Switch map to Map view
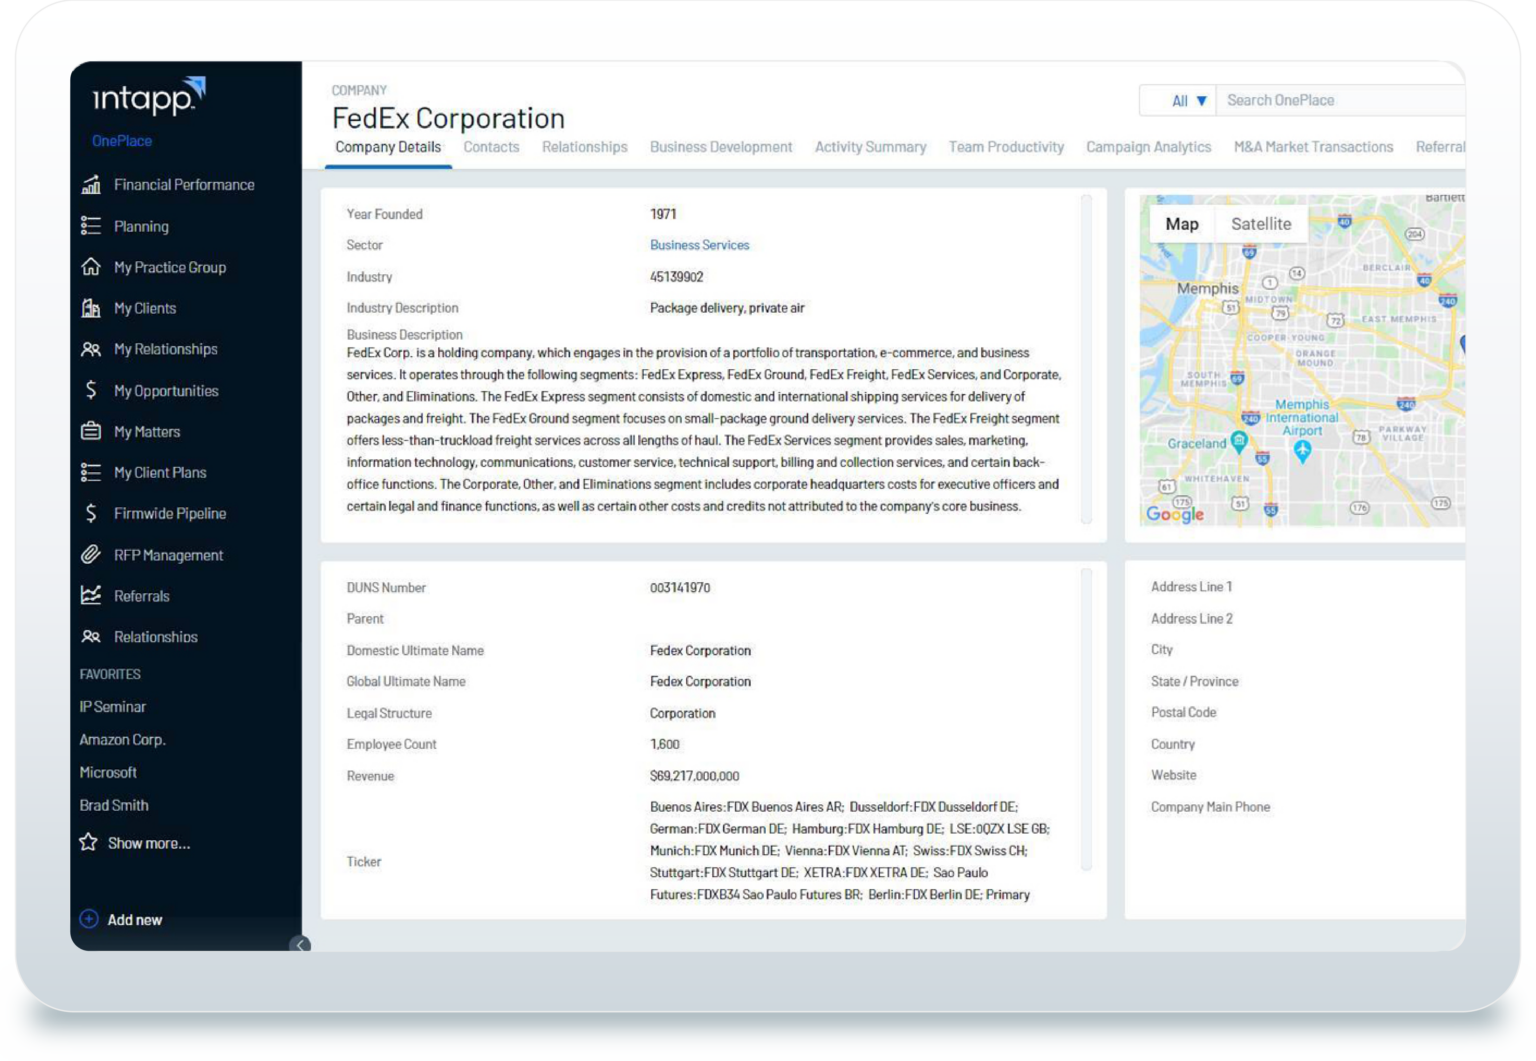 coord(1181,224)
